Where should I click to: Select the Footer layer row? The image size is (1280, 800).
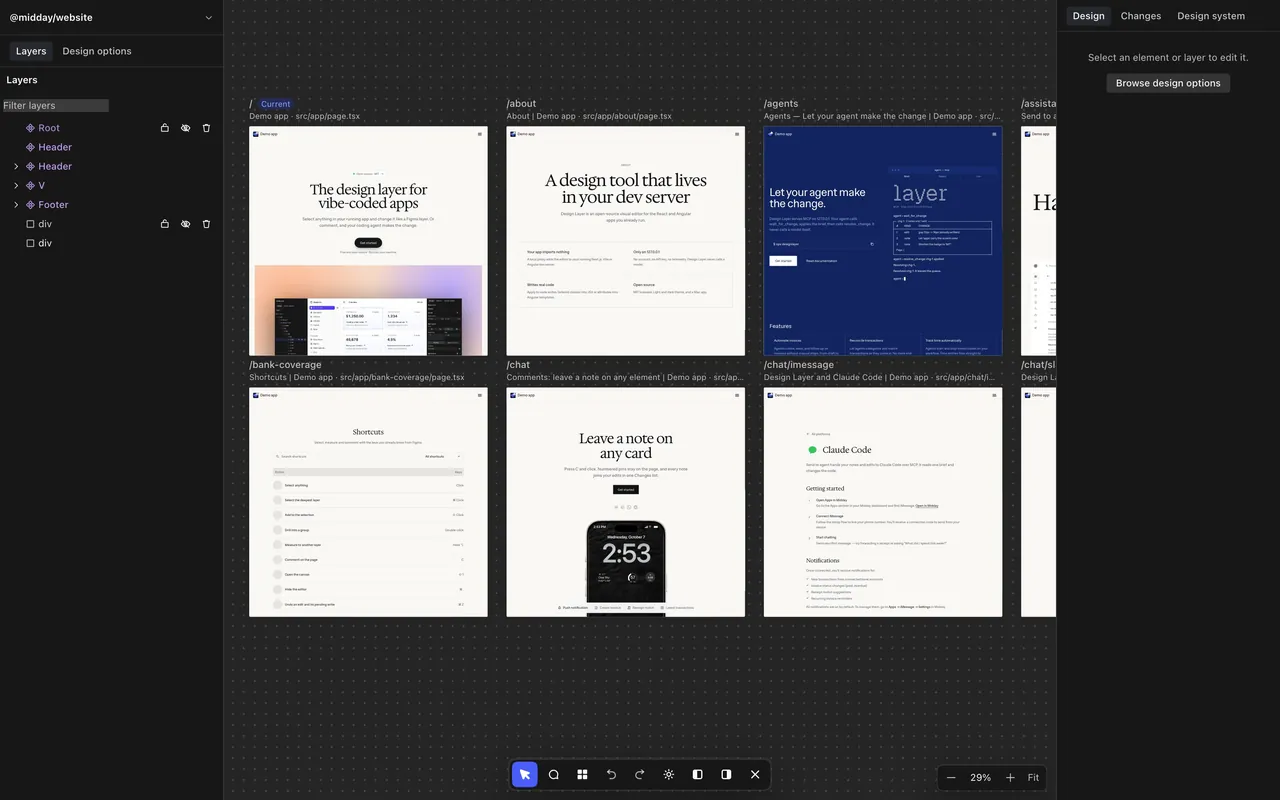111,205
